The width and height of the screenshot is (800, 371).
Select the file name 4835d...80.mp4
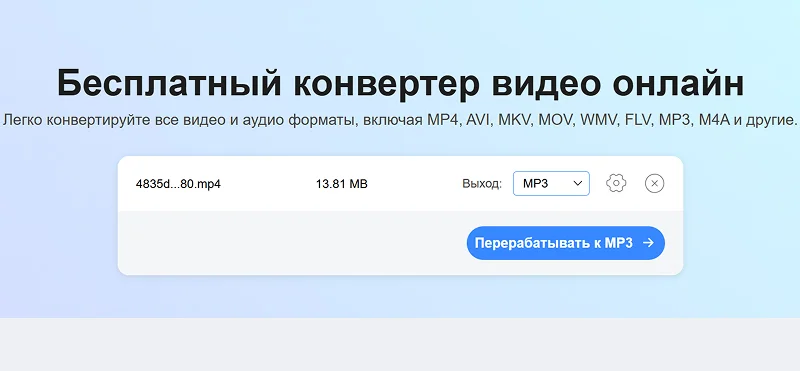tap(178, 184)
